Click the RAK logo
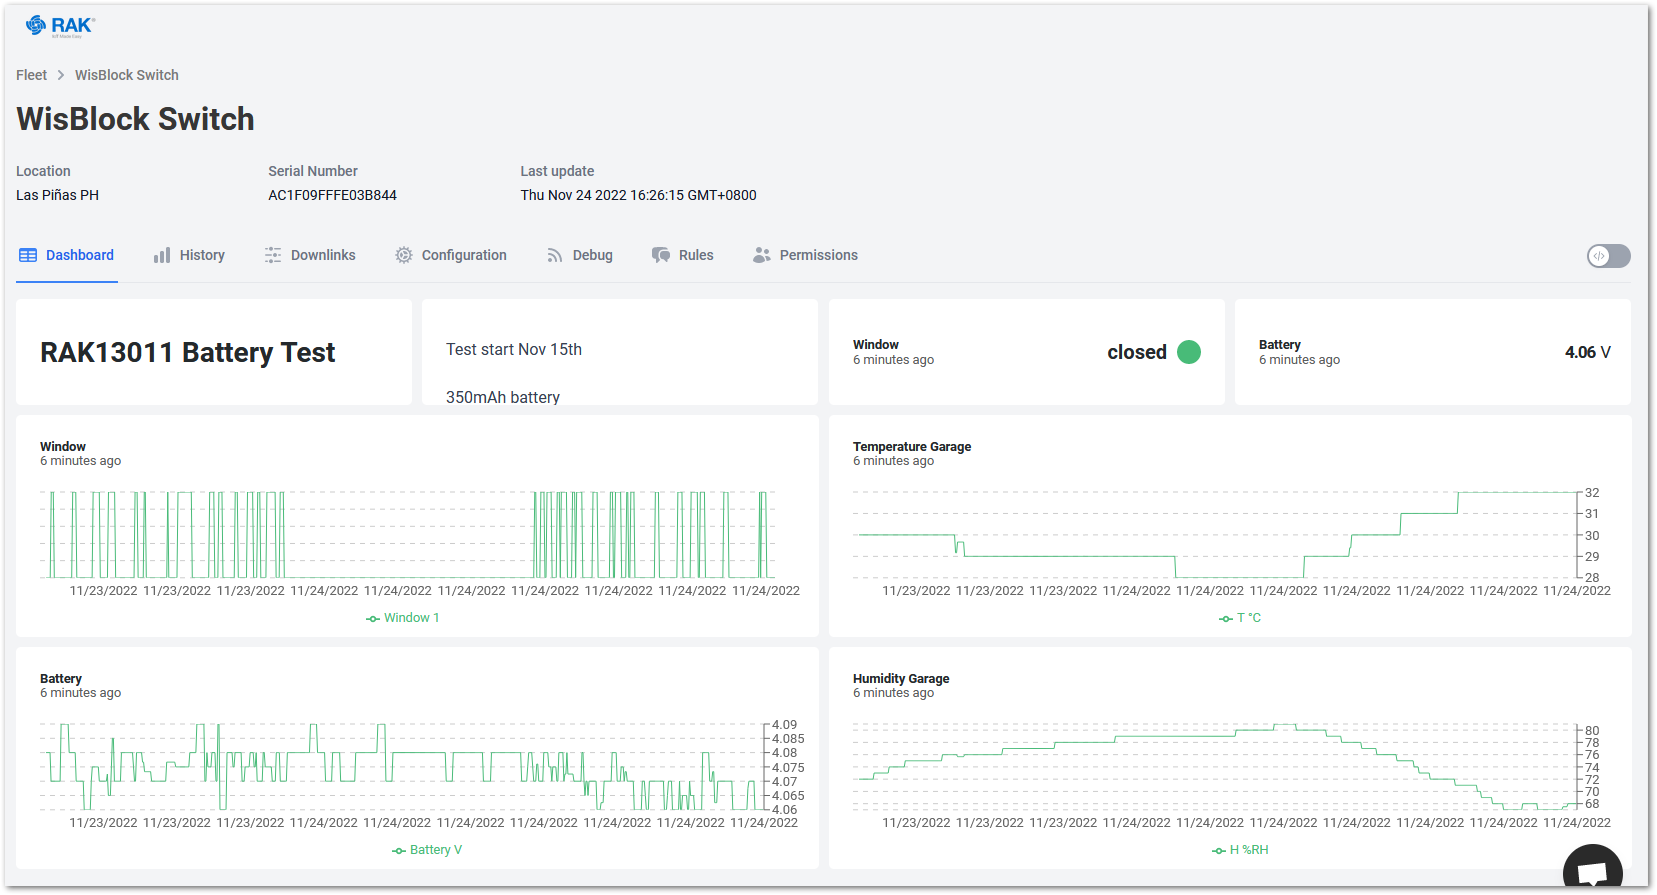Viewport: 1657px width, 895px height. [60, 26]
